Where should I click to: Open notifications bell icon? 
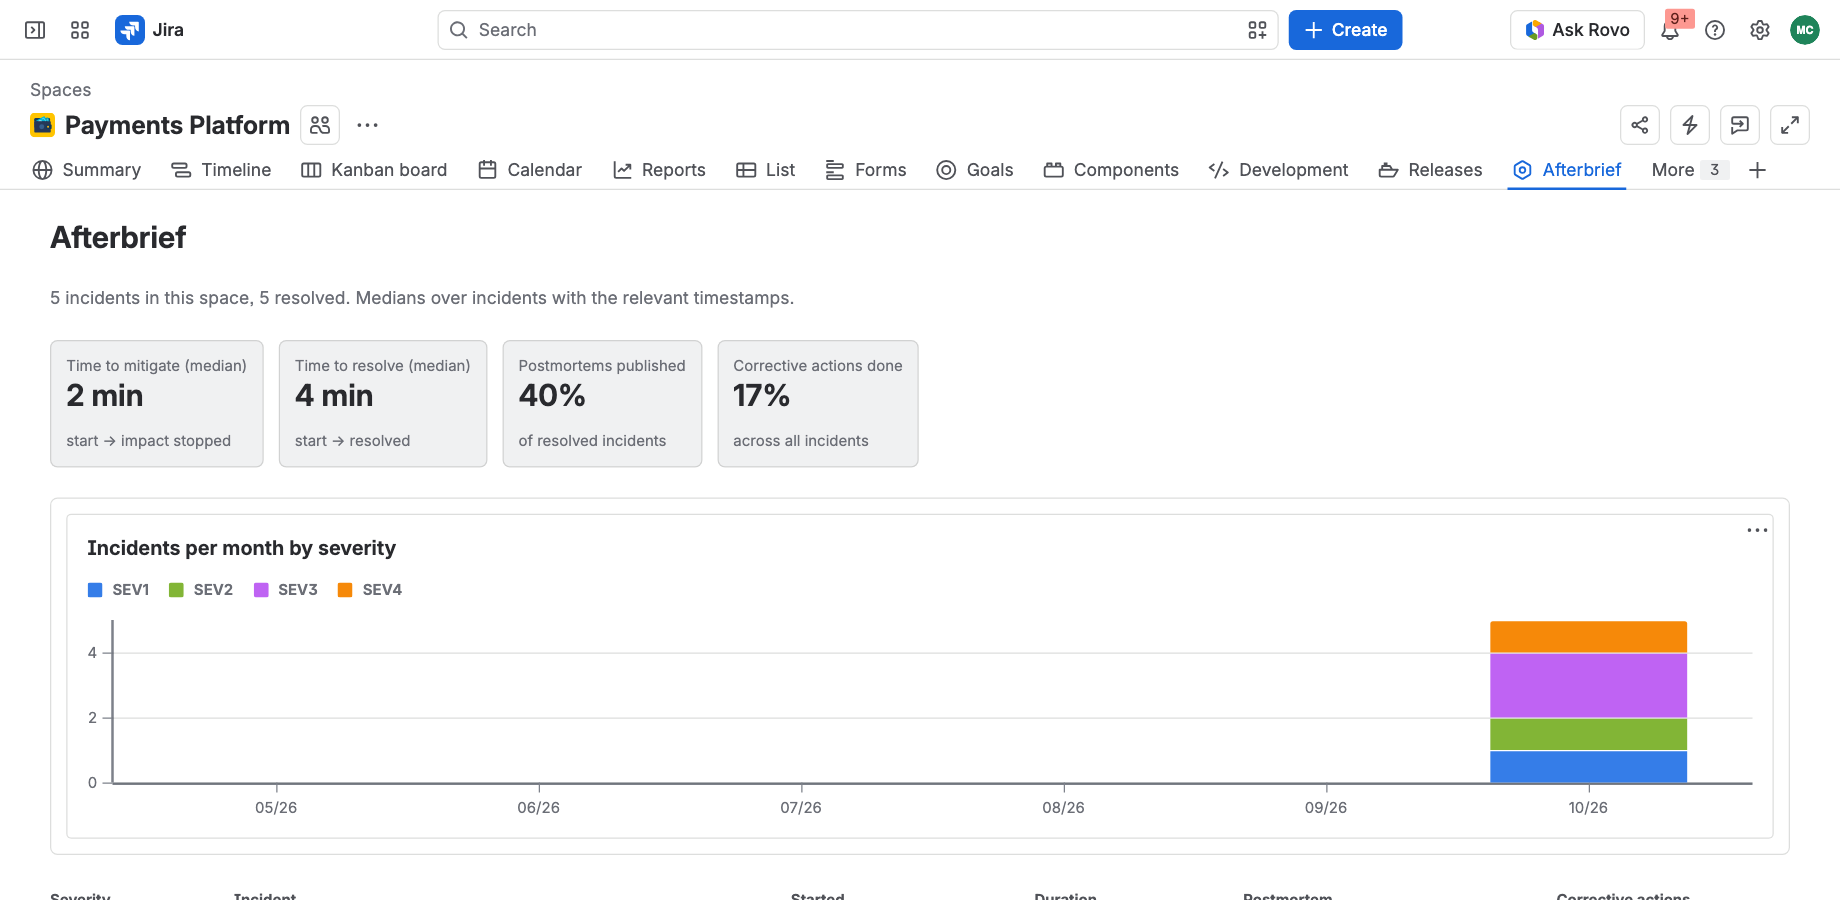pyautogui.click(x=1670, y=30)
